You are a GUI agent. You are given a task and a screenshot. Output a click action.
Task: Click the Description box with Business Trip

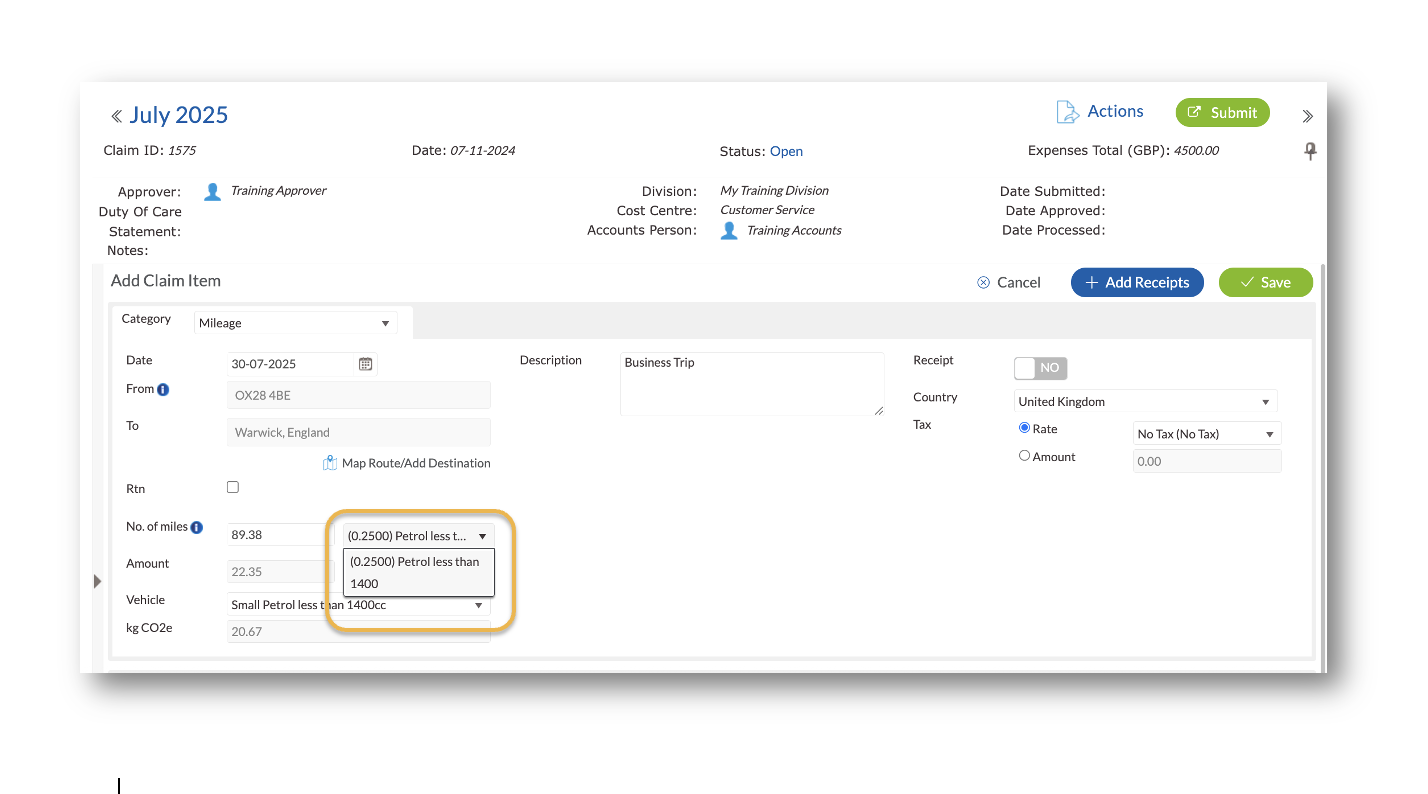coord(752,383)
